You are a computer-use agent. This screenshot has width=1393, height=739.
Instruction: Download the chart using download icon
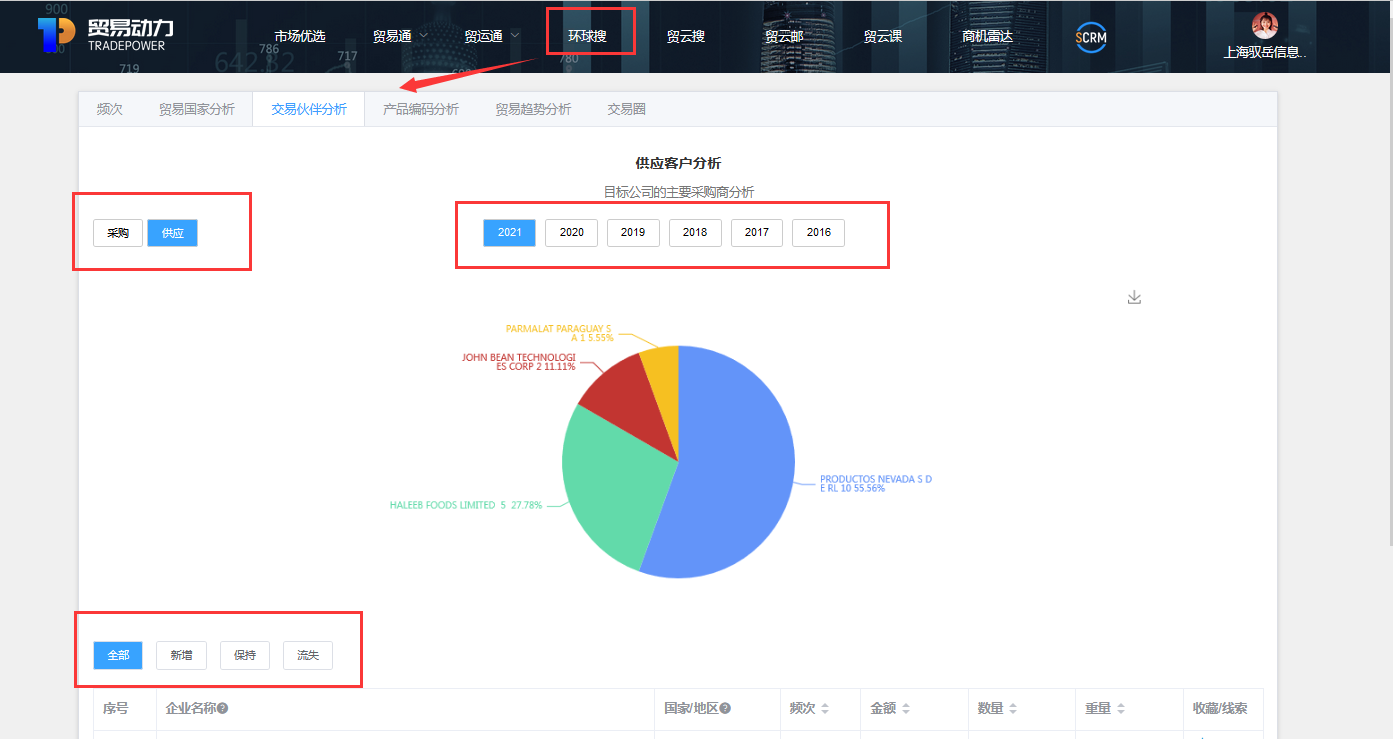pyautogui.click(x=1134, y=297)
